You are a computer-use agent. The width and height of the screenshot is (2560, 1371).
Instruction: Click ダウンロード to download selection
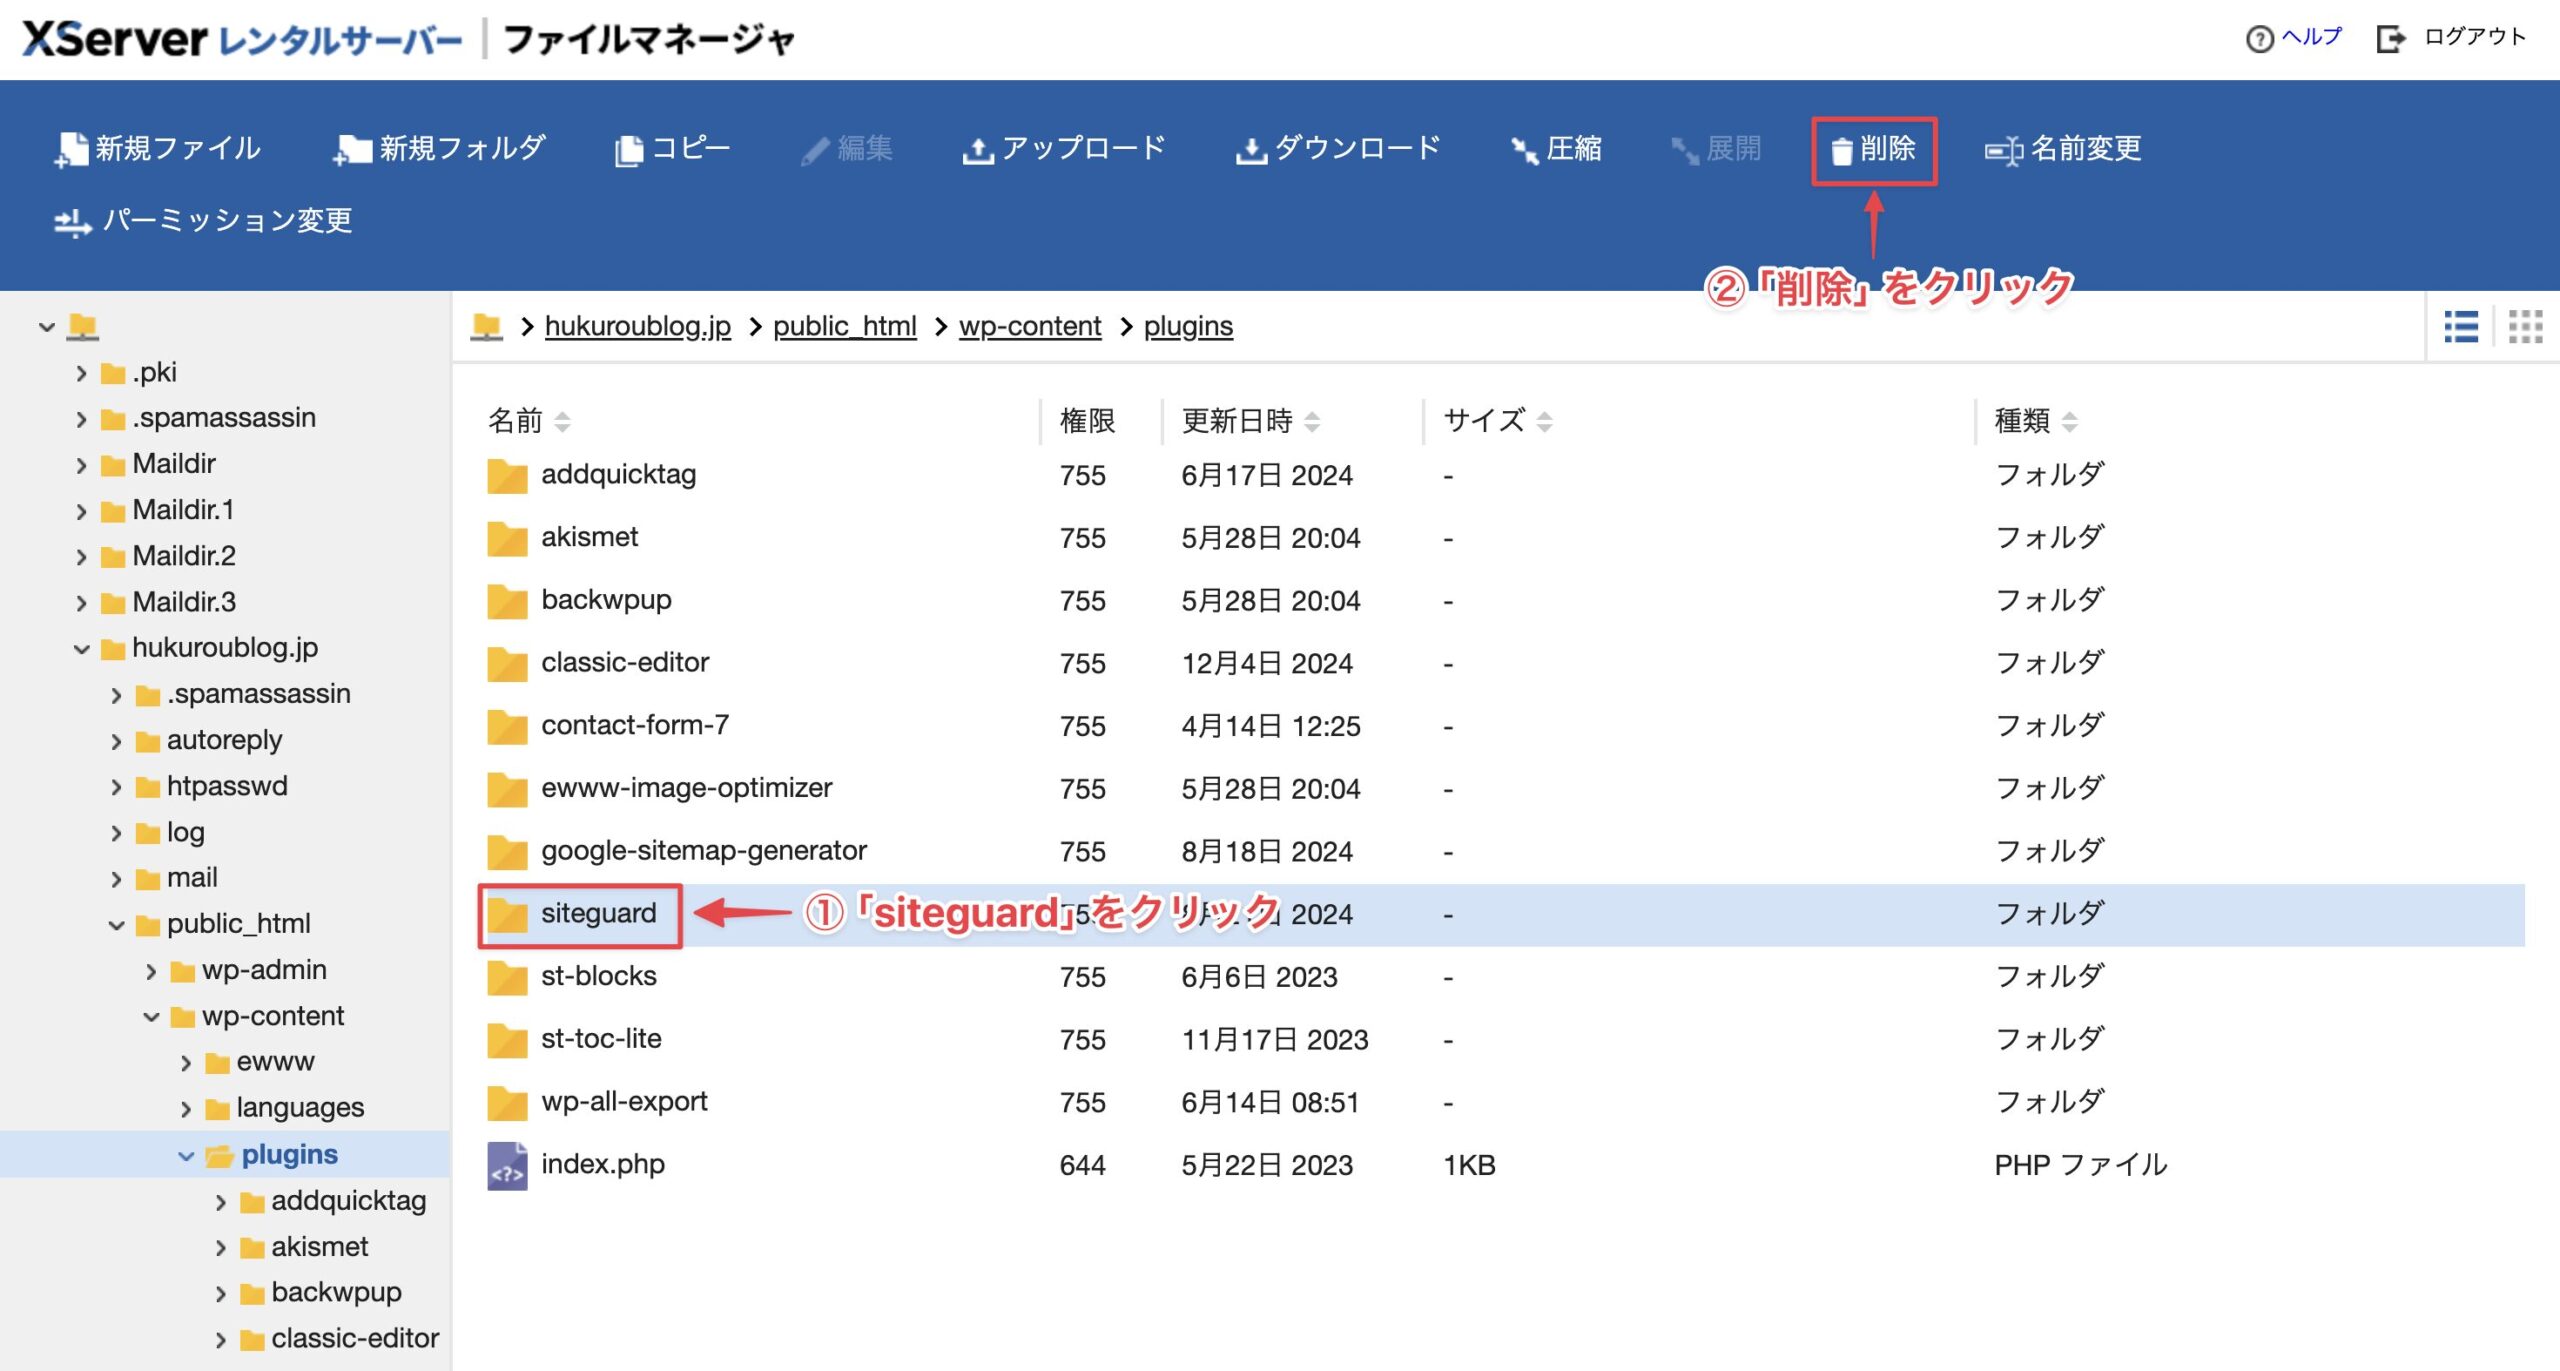pyautogui.click(x=1338, y=149)
